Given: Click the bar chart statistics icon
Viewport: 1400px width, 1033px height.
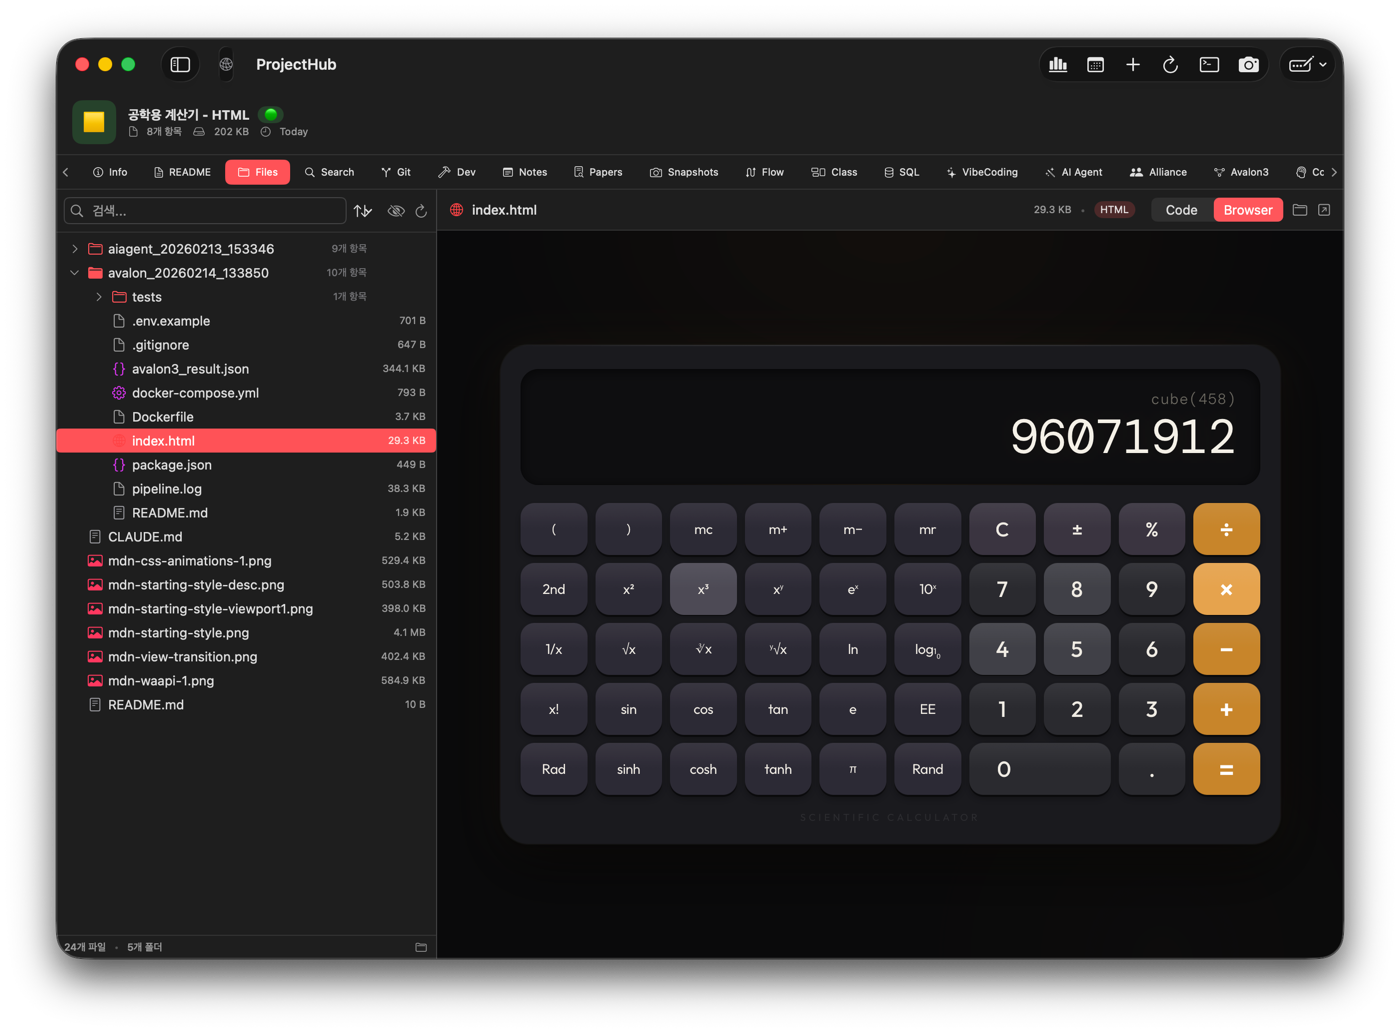Looking at the screenshot, I should (x=1058, y=65).
